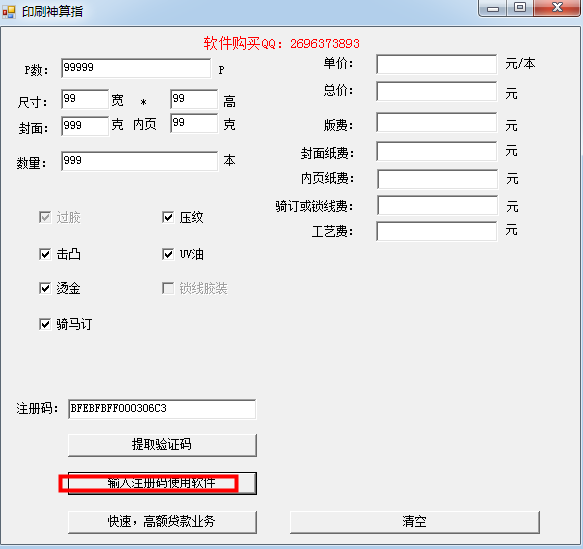Maximize the 印刷神算指 window
Screen dimensions: 583x549
click(520, 8)
